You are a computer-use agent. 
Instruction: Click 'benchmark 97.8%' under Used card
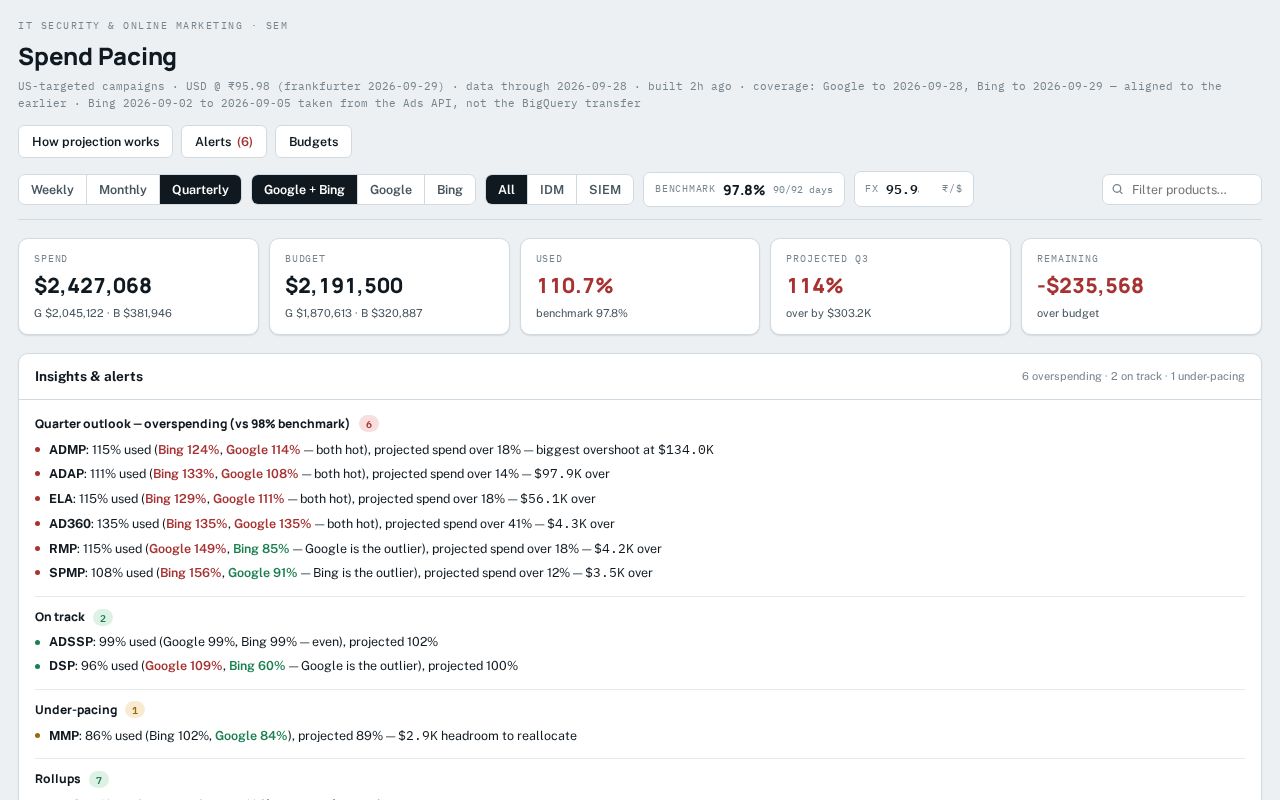tap(582, 313)
